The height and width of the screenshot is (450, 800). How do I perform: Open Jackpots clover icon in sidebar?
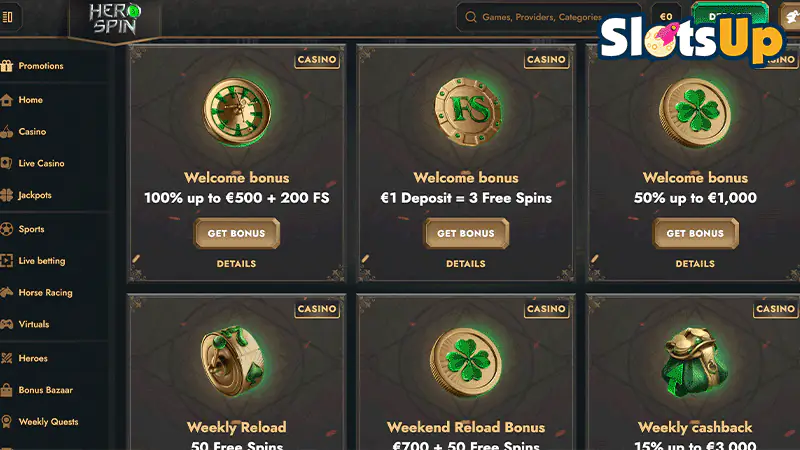[x=6, y=195]
